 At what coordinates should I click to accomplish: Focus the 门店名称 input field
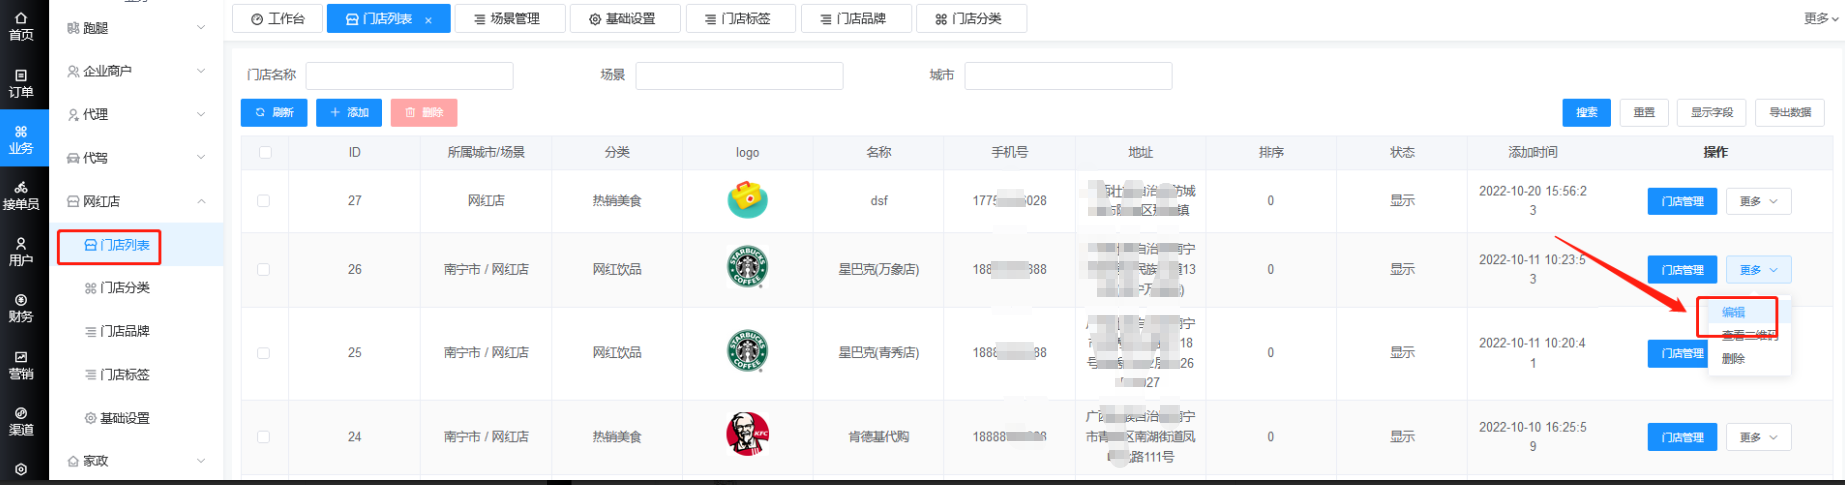(x=409, y=76)
